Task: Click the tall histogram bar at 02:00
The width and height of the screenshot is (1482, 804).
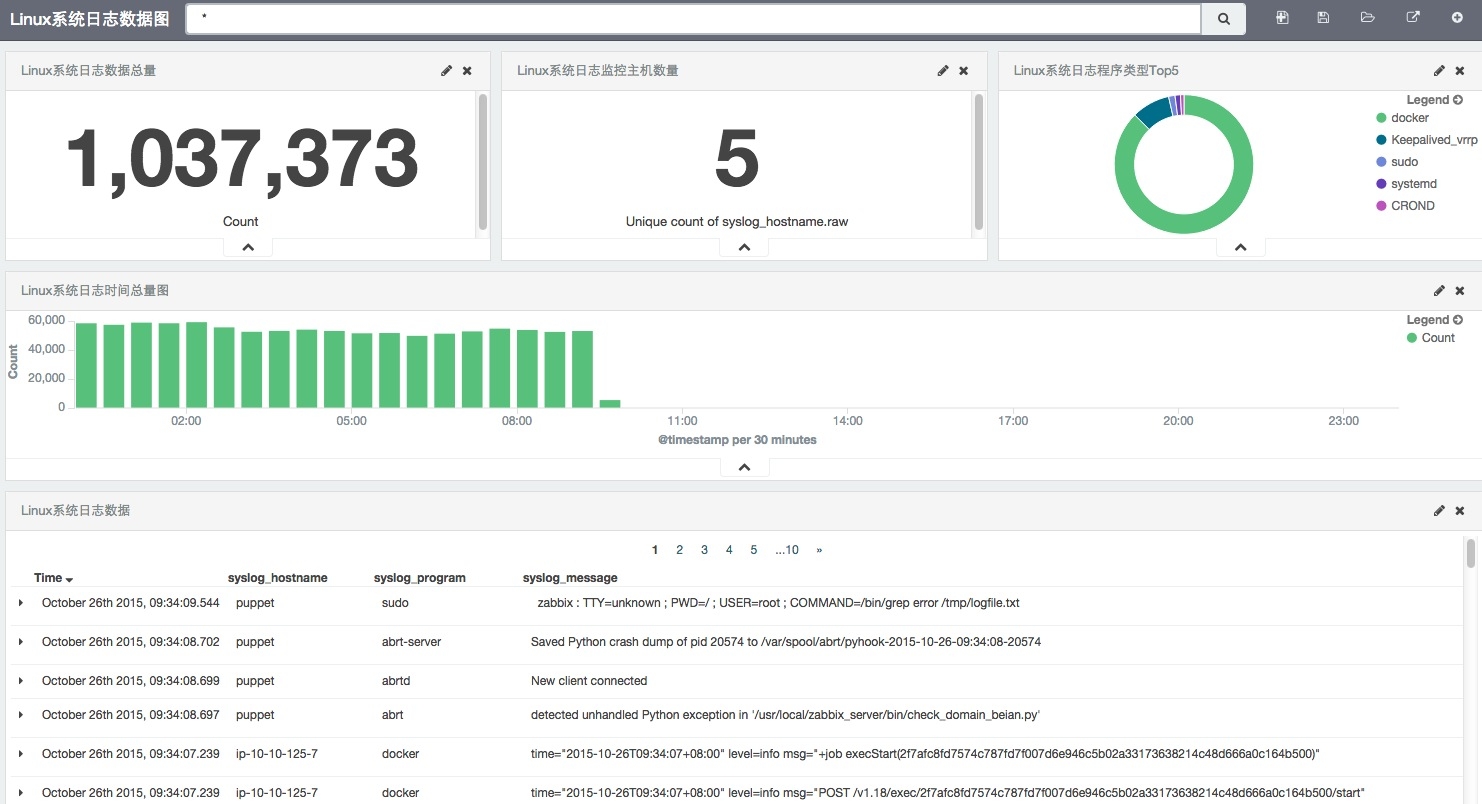Action: point(196,365)
